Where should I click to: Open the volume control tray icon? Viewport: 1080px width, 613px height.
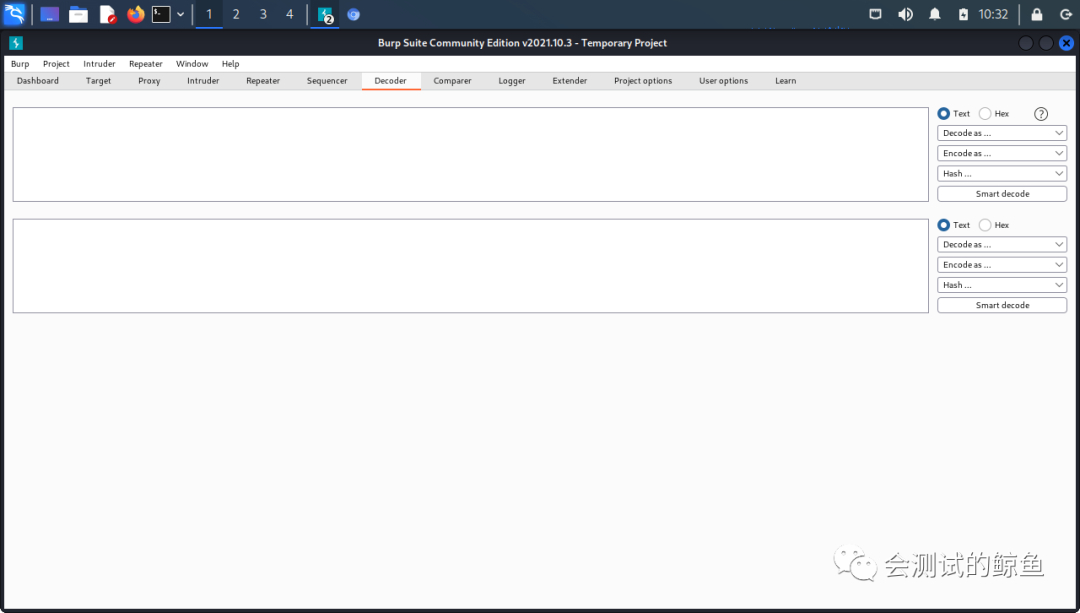tap(905, 14)
